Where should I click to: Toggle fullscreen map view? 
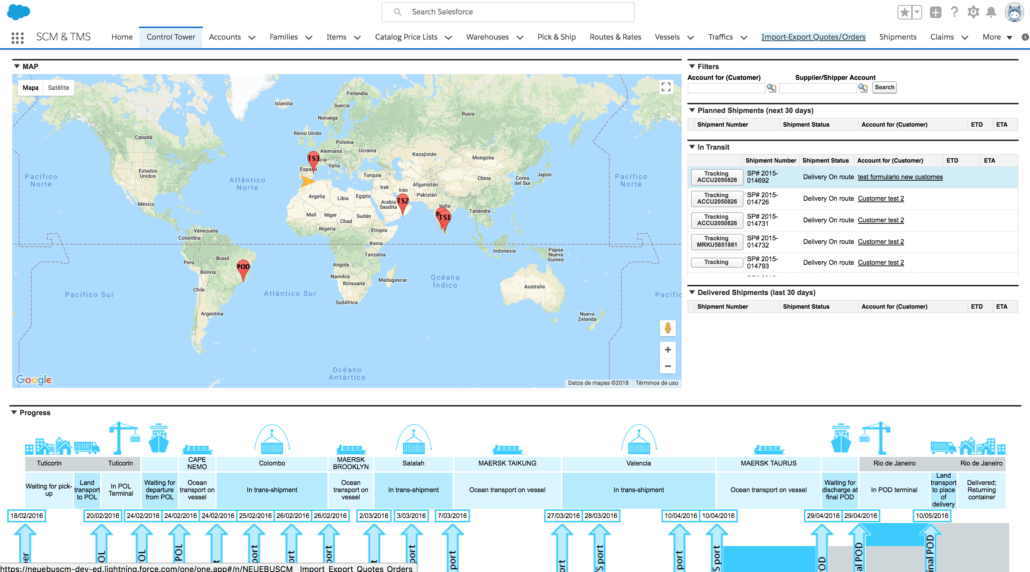666,87
